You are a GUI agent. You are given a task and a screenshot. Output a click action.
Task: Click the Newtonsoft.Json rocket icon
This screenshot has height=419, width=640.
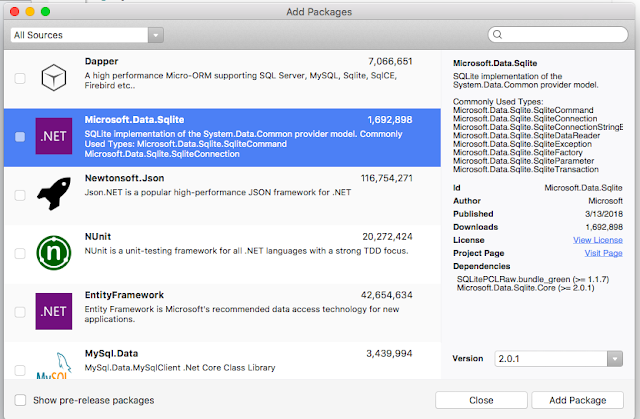tap(52, 195)
